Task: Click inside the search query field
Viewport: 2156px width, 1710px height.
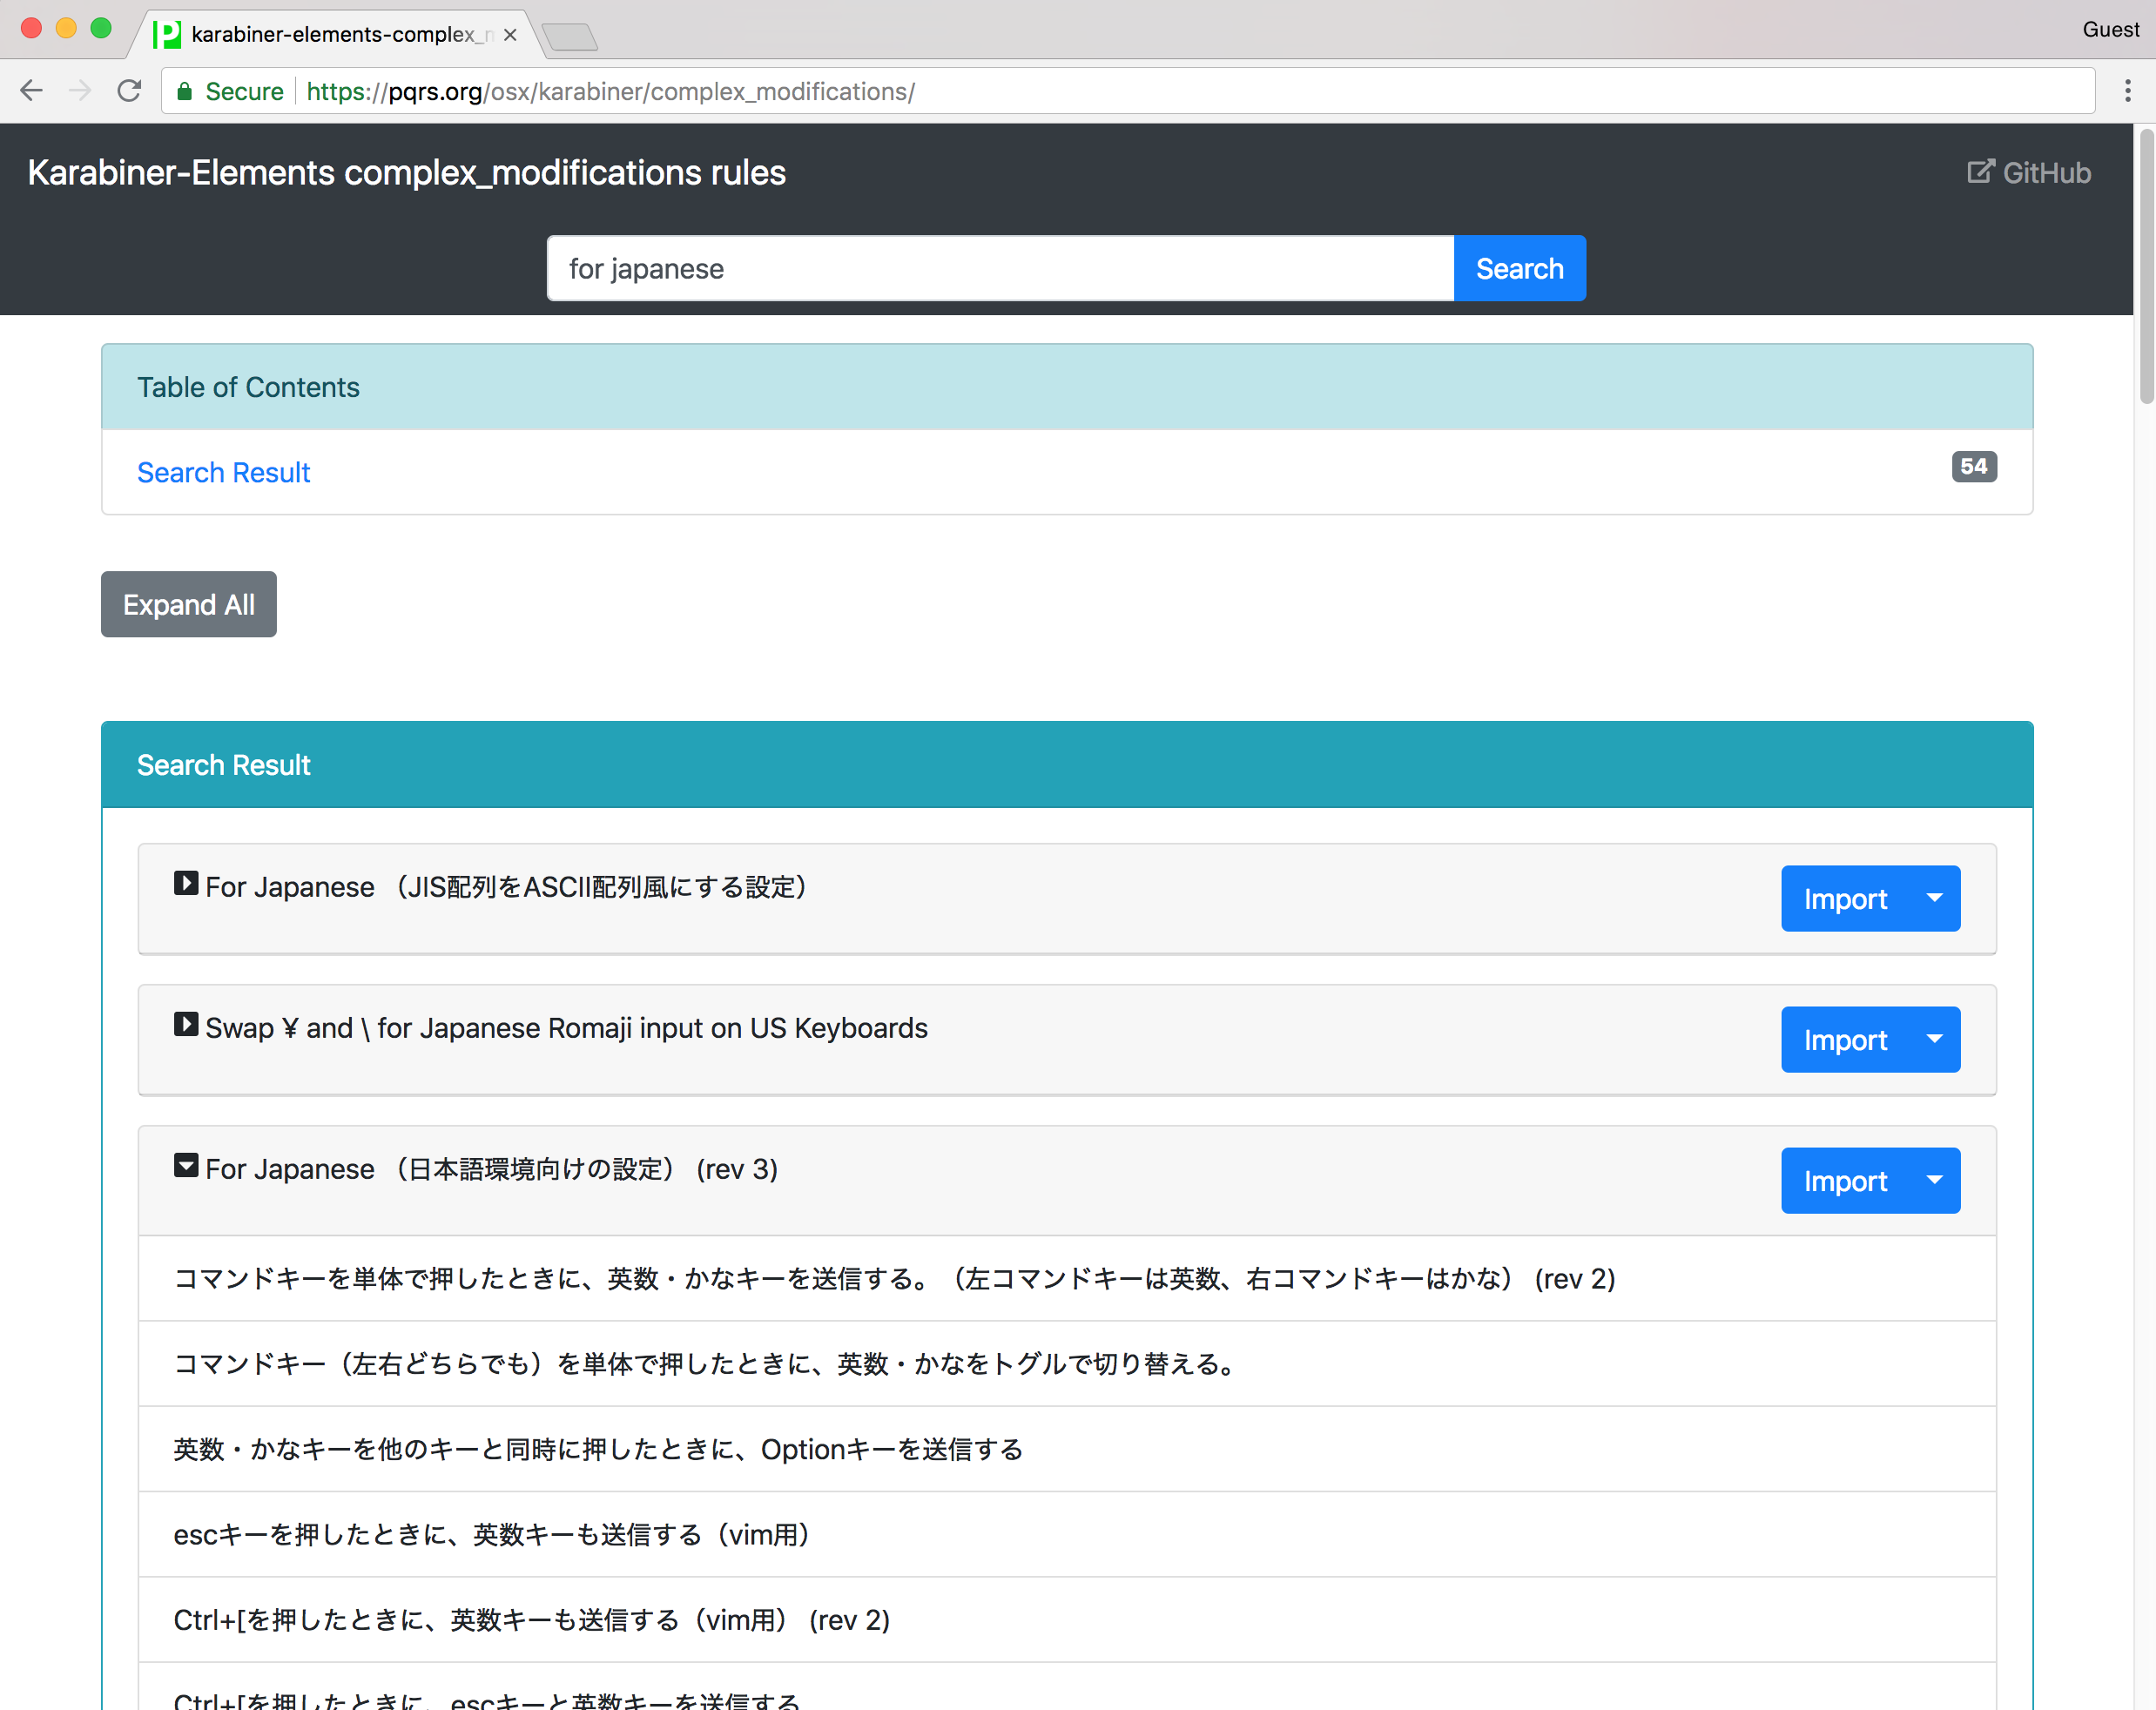Action: pyautogui.click(x=1000, y=268)
